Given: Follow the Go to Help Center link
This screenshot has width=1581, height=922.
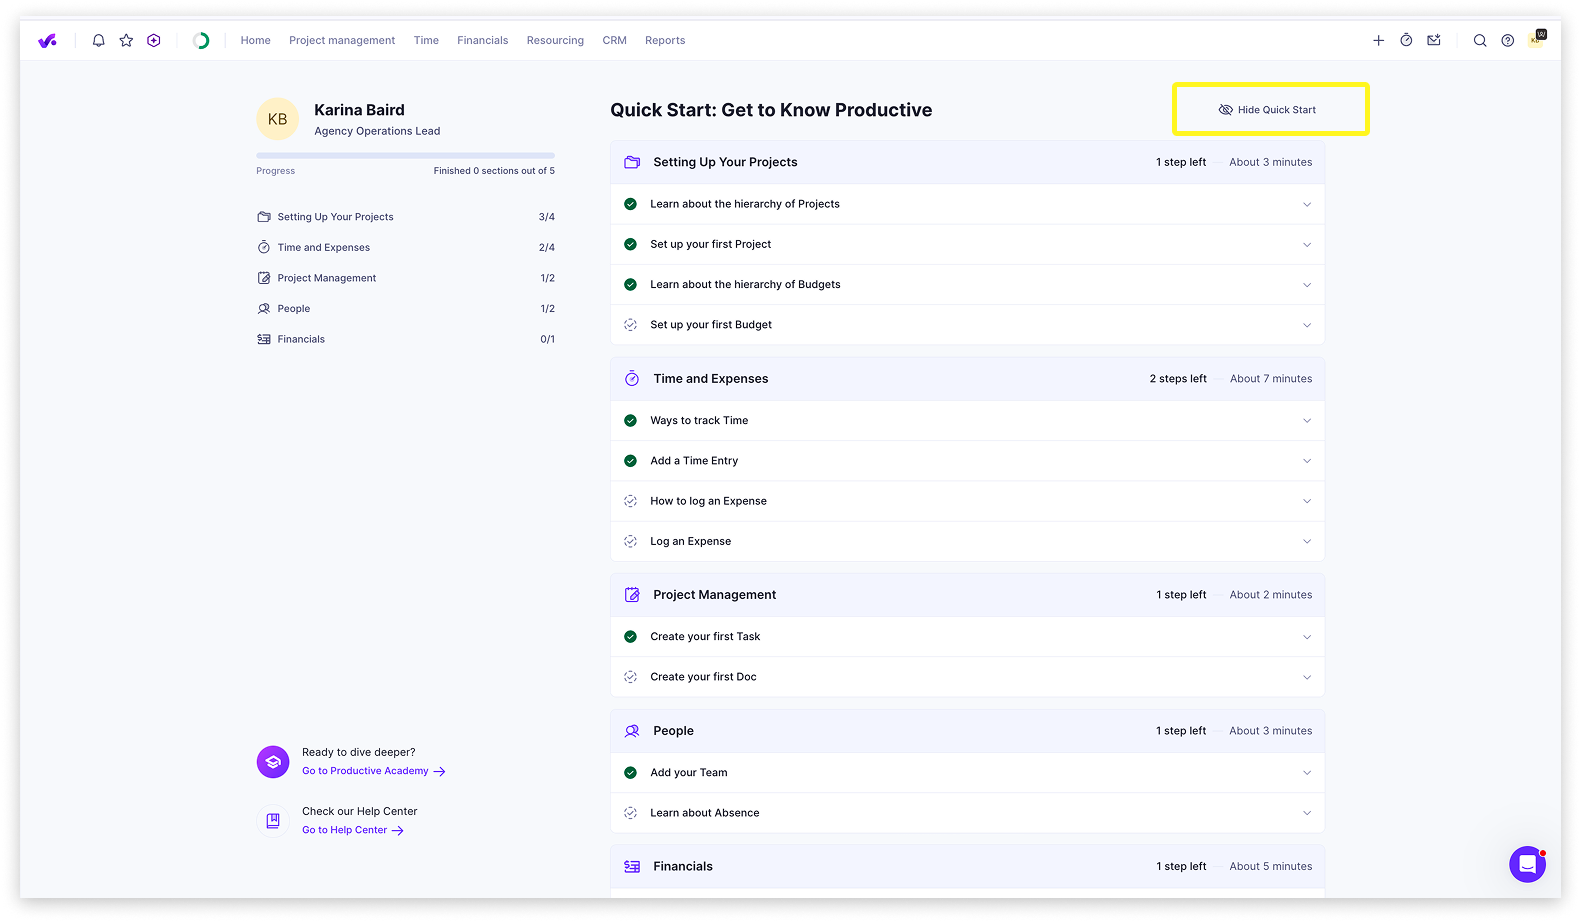Looking at the screenshot, I should pos(353,830).
